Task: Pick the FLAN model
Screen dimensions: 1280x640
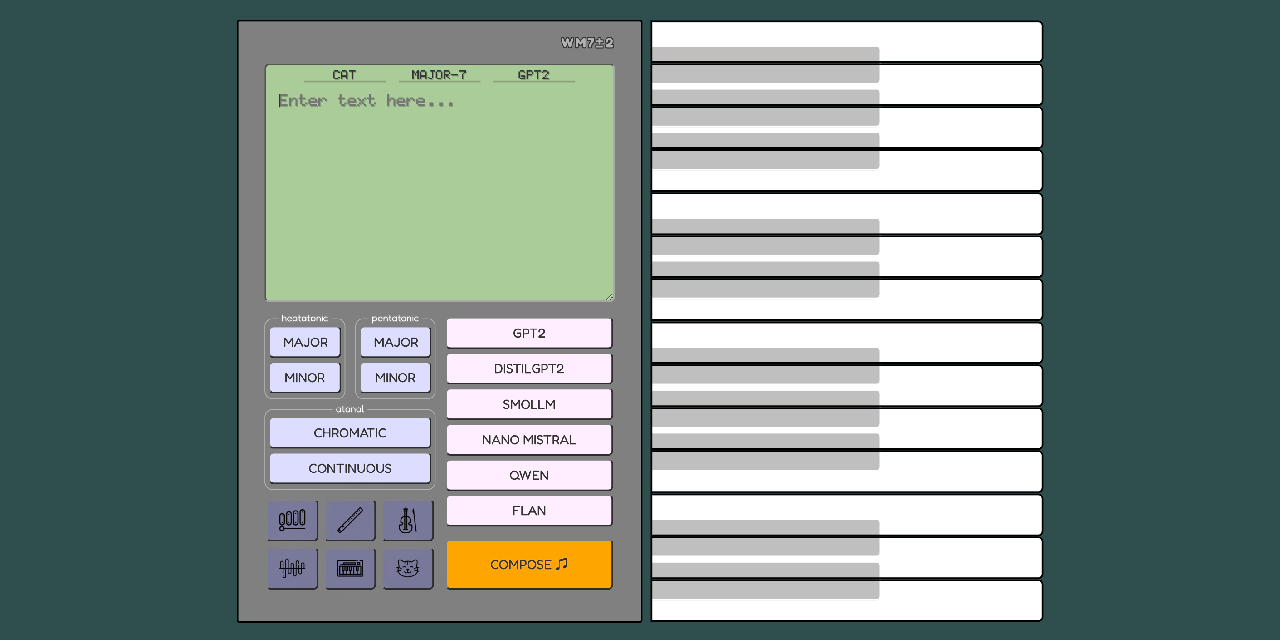Action: point(529,510)
